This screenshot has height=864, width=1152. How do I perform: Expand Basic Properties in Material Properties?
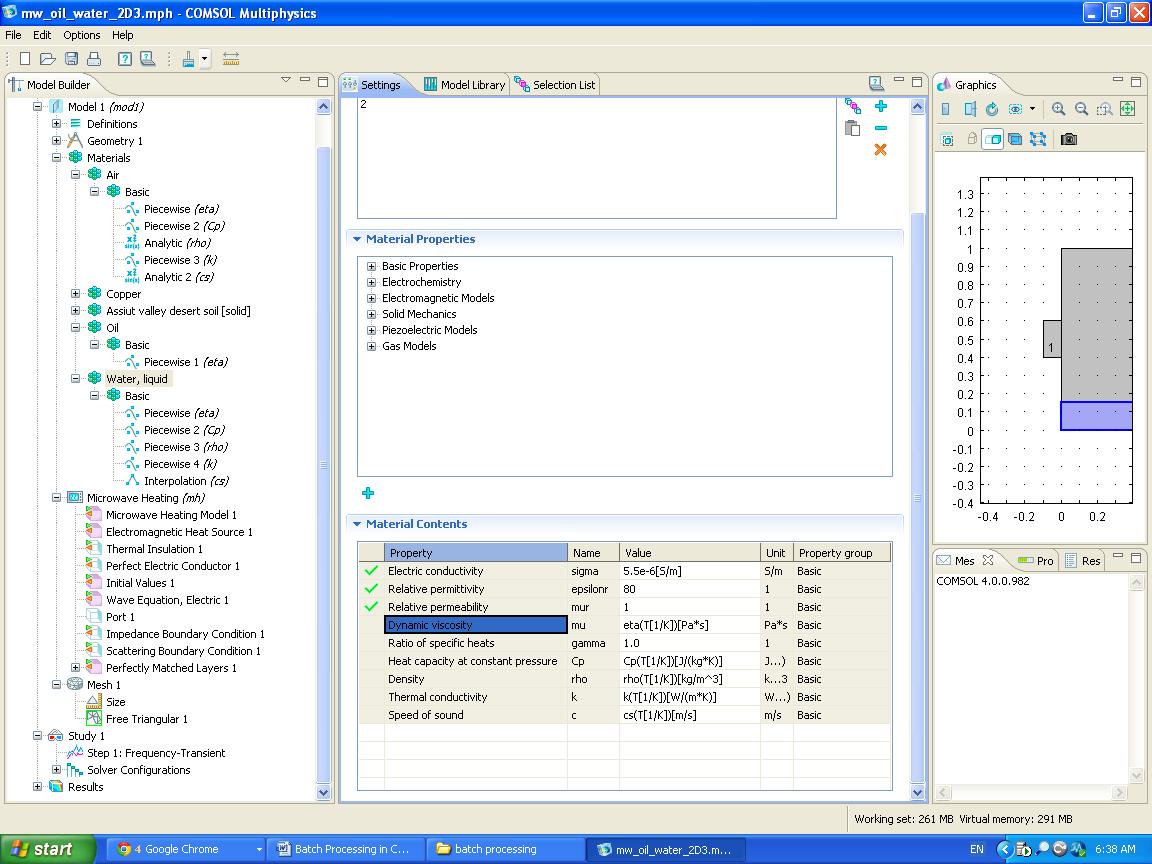click(x=372, y=267)
